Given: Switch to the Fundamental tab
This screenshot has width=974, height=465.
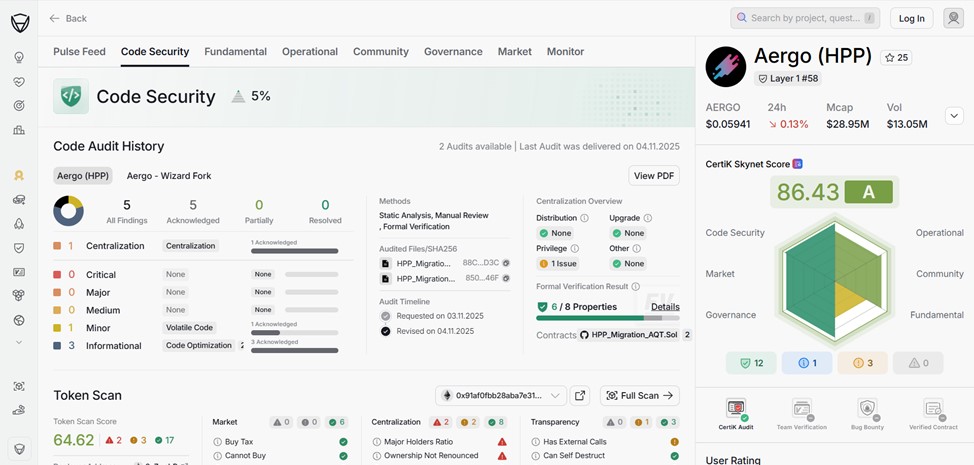Looking at the screenshot, I should (235, 52).
